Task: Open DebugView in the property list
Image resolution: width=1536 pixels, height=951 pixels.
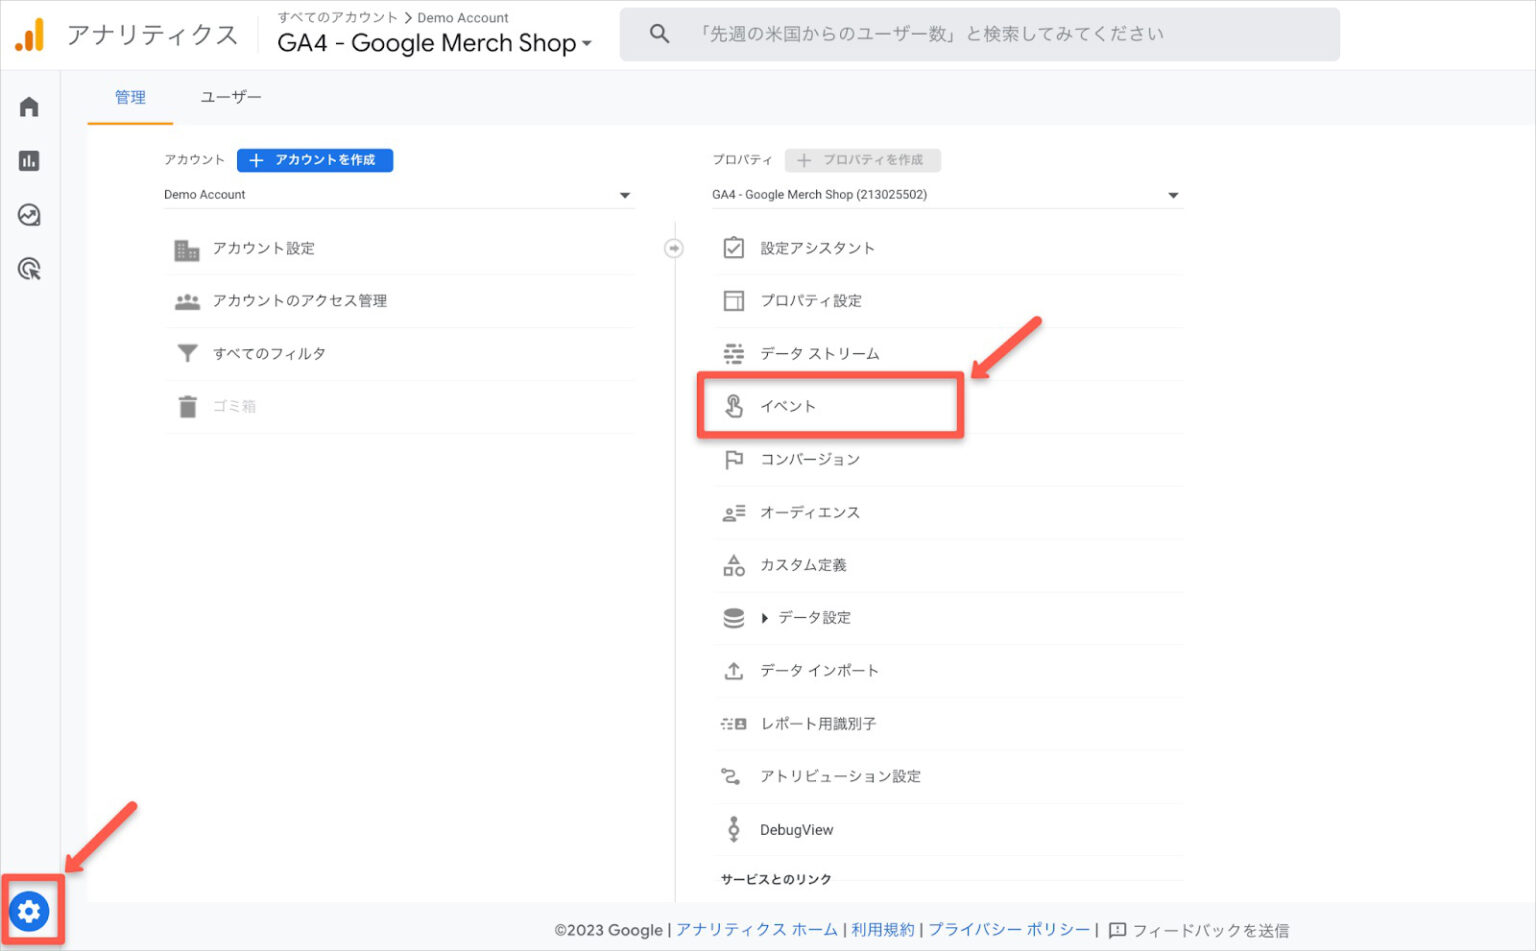Action: click(x=796, y=829)
